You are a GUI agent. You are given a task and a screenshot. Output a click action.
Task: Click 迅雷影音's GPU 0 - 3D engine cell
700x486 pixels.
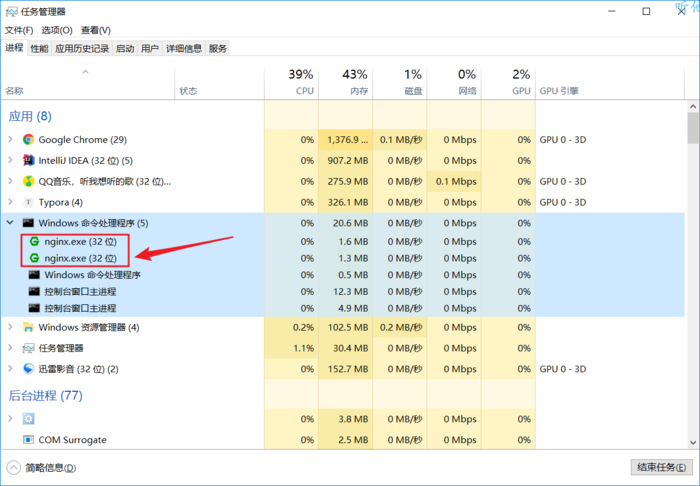(x=563, y=369)
